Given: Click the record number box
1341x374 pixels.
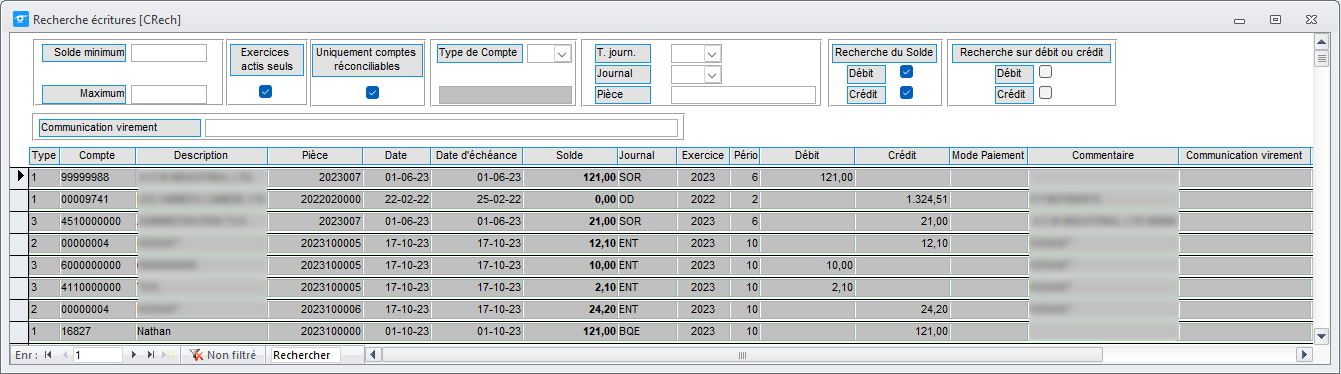Looking at the screenshot, I should 98,355.
